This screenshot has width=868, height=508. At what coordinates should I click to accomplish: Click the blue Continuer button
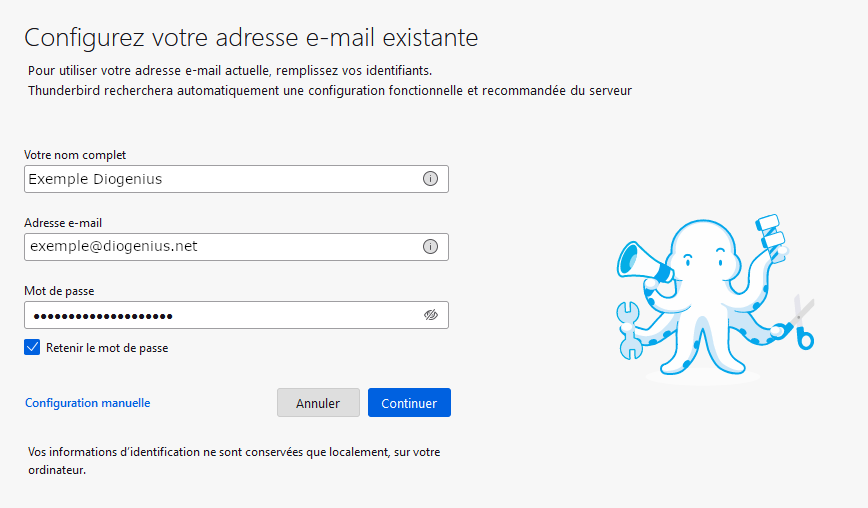pyautogui.click(x=409, y=403)
